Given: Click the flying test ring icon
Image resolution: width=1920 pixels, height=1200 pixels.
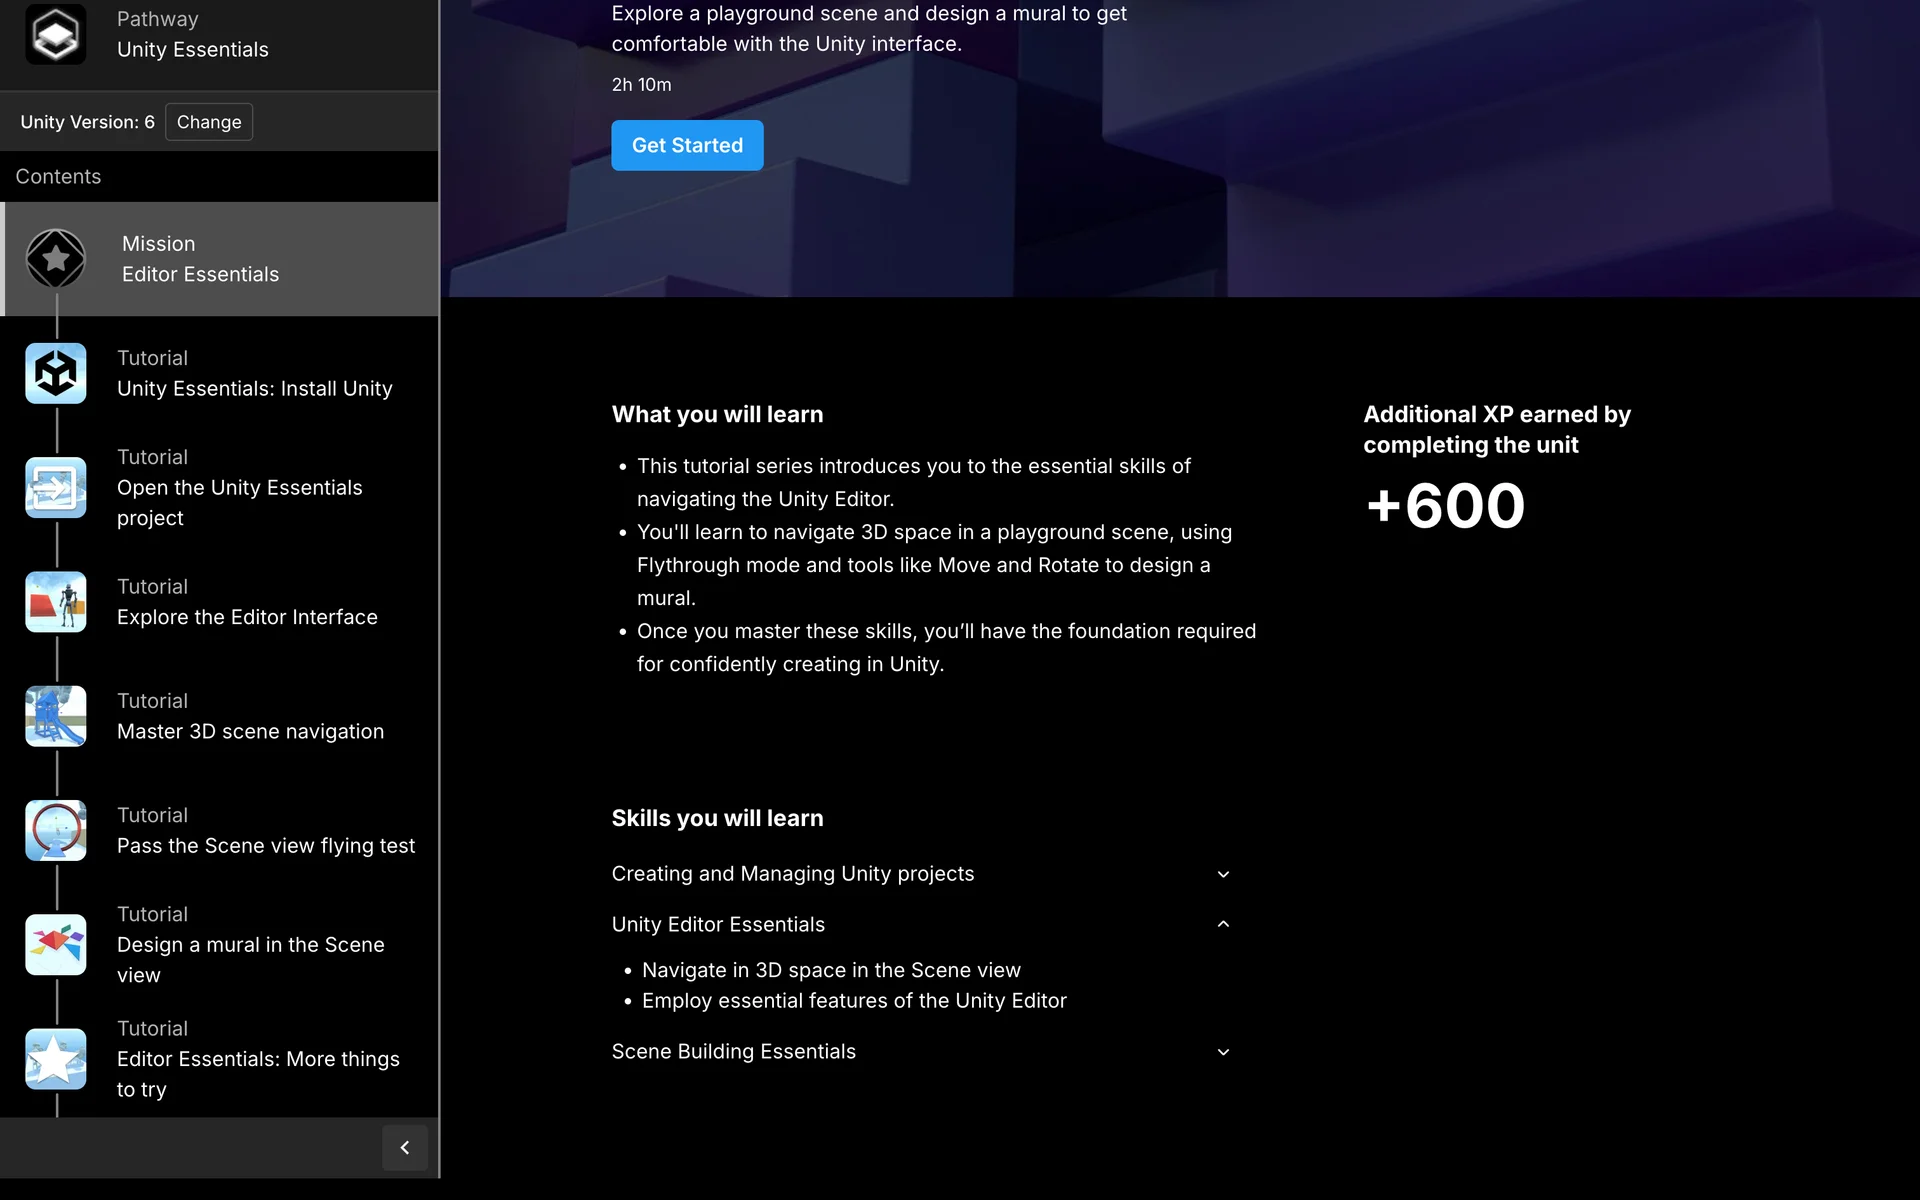Looking at the screenshot, I should pos(56,830).
